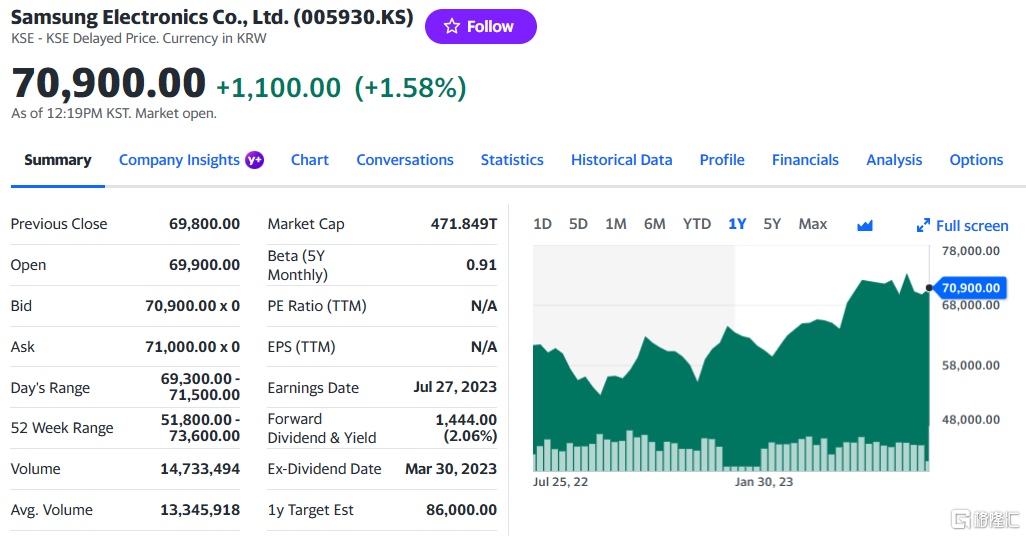Select the 1M chart range
Screen dimensions: 1026x536
click(x=616, y=224)
